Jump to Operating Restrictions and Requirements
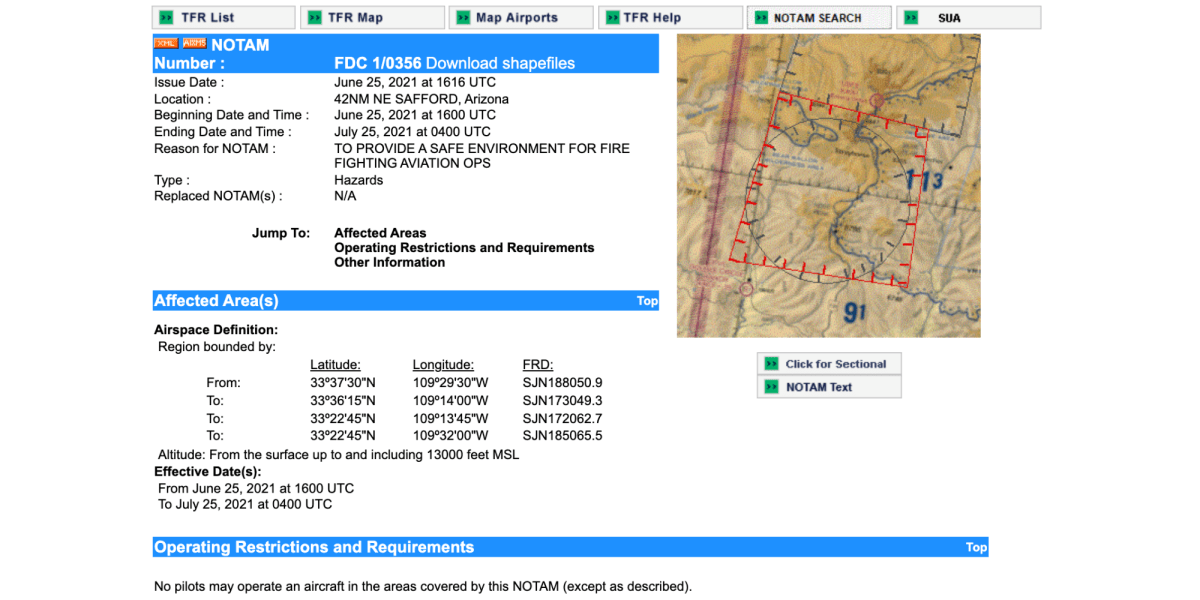Viewport: 1200px width, 600px height. tap(464, 248)
